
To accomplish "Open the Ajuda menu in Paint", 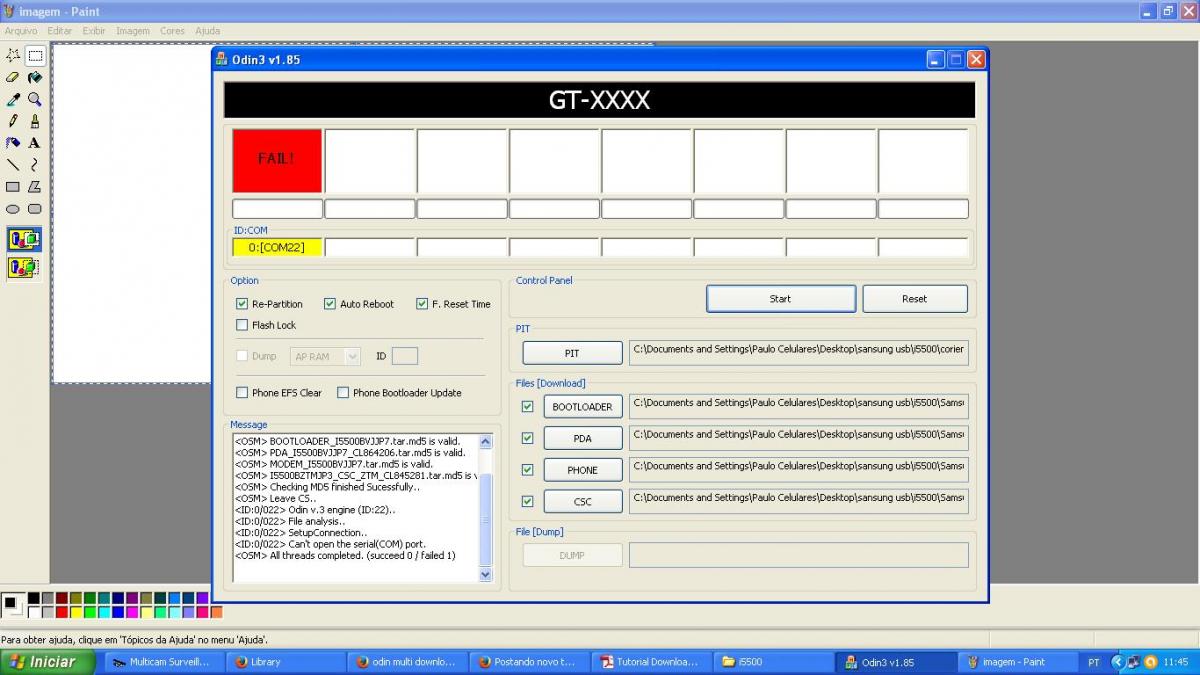I will pos(207,31).
